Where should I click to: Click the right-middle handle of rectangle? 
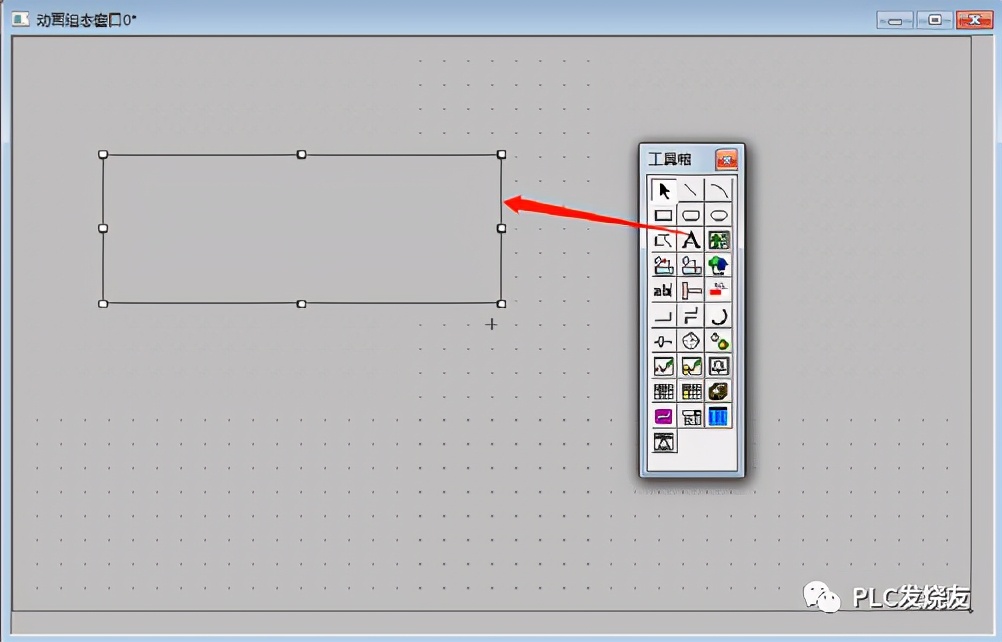pos(502,228)
